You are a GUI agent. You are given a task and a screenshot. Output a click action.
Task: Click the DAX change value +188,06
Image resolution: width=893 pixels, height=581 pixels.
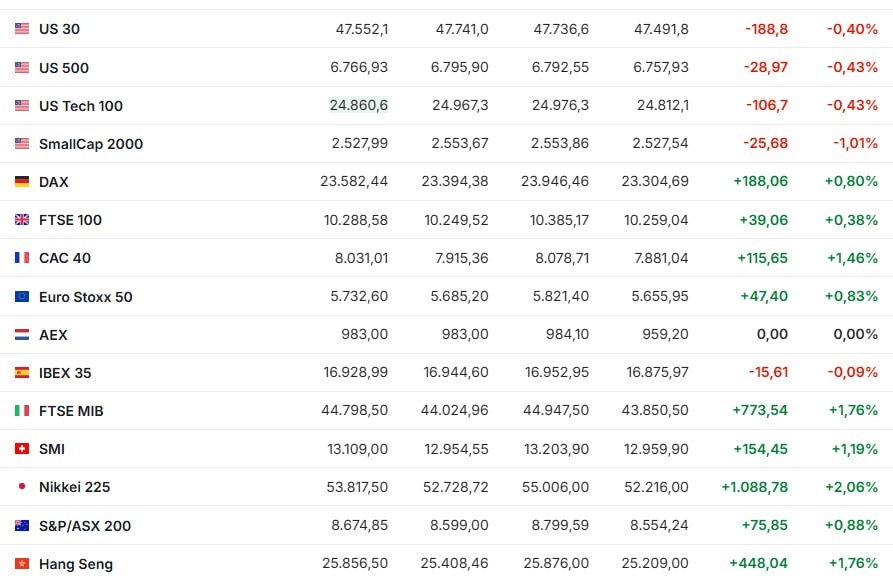760,181
